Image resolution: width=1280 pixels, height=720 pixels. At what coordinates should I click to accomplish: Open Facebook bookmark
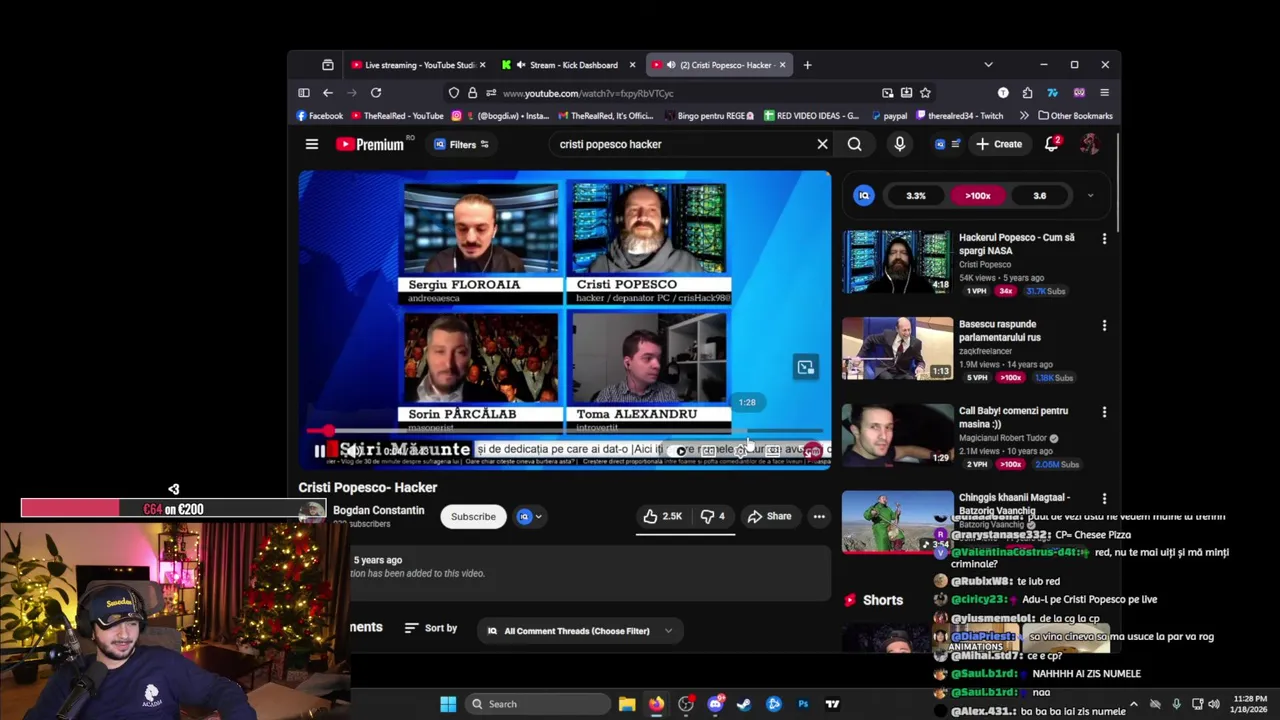tap(320, 116)
